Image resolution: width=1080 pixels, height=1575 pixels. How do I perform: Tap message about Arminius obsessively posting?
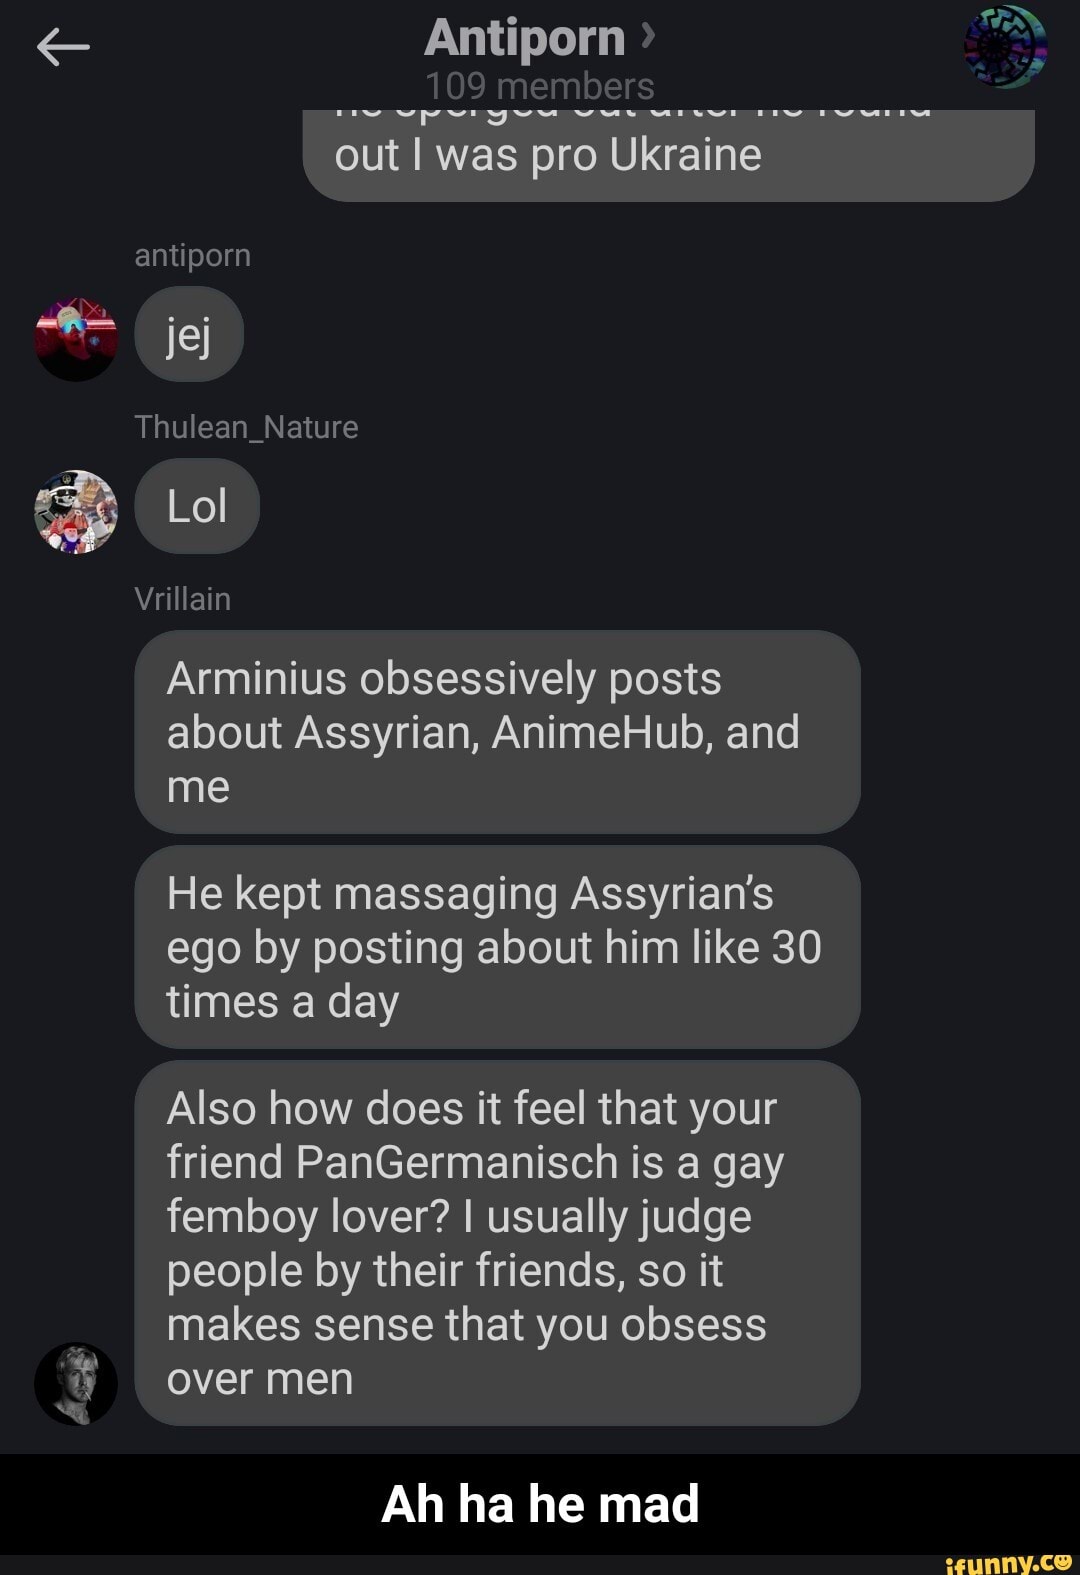(497, 732)
